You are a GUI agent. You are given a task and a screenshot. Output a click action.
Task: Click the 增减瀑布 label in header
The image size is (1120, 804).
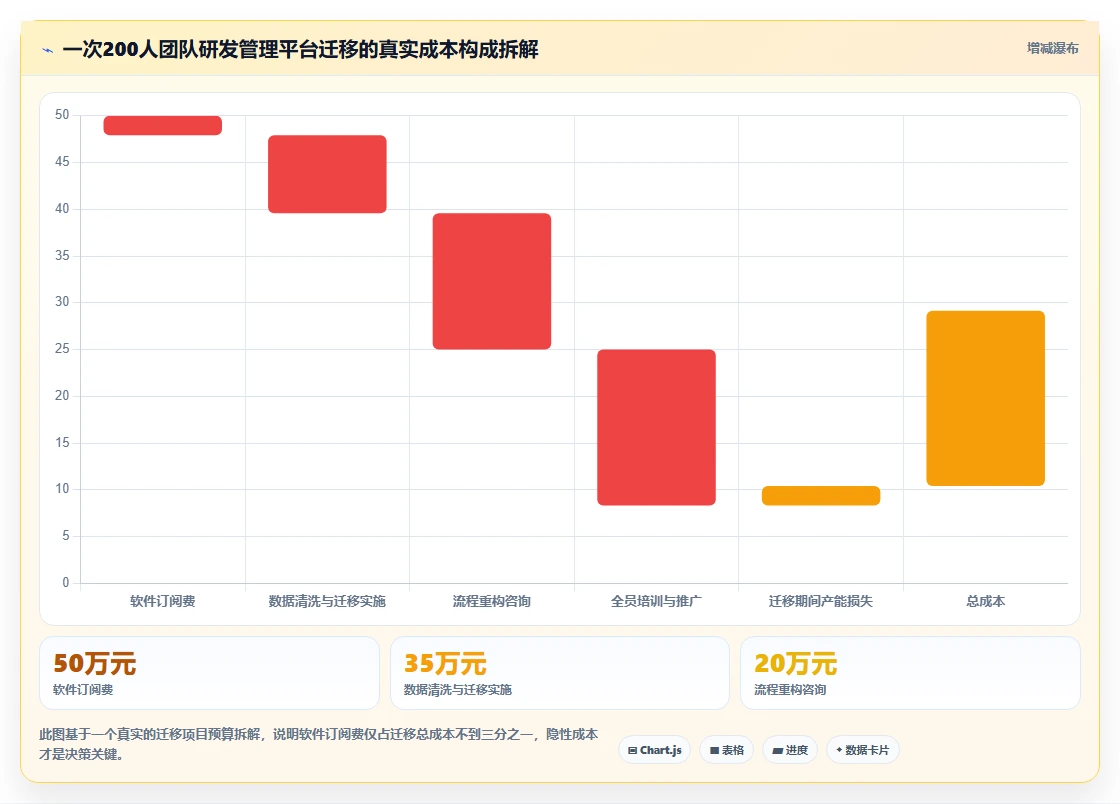[1052, 49]
